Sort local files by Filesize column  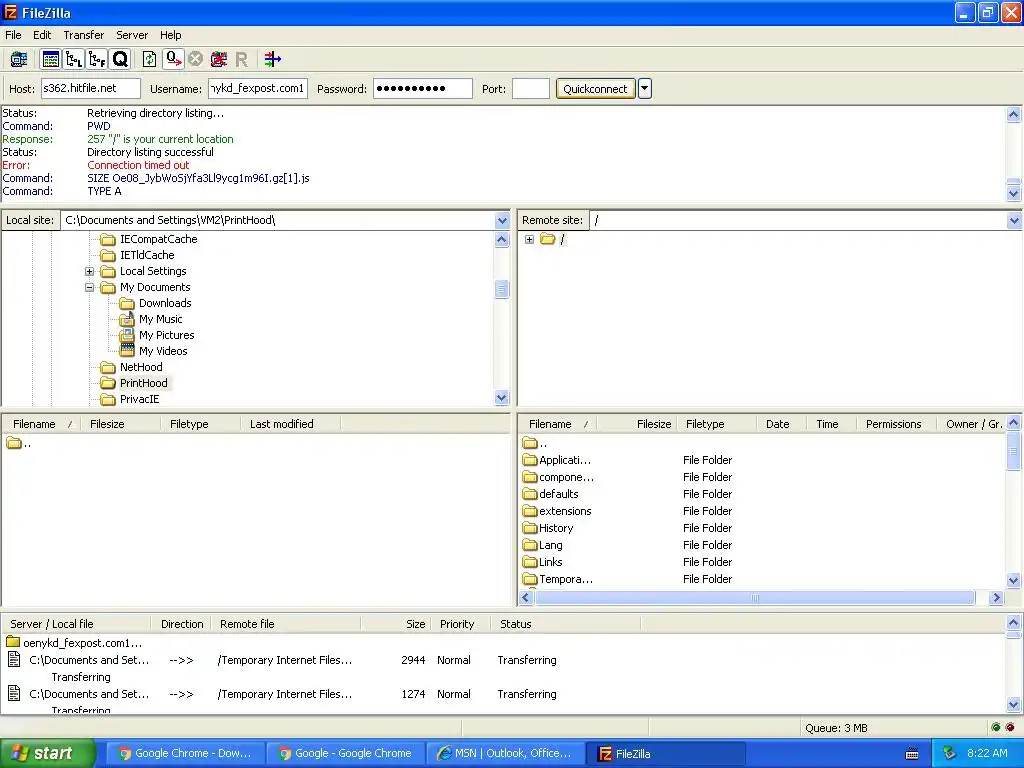[x=120, y=424]
